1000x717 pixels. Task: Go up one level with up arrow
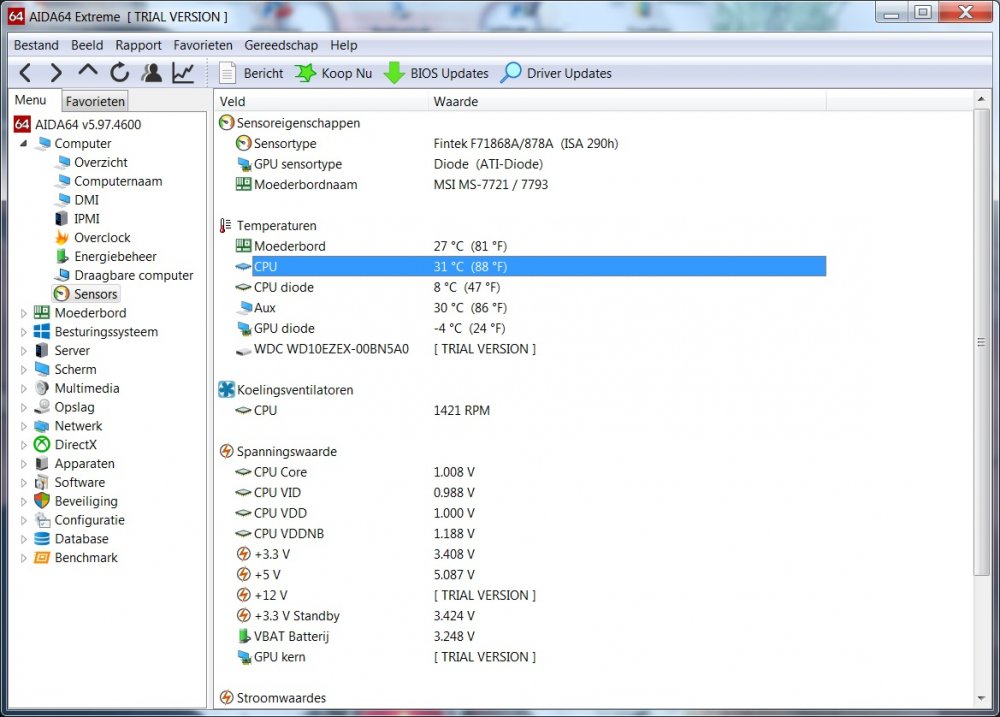pos(88,73)
